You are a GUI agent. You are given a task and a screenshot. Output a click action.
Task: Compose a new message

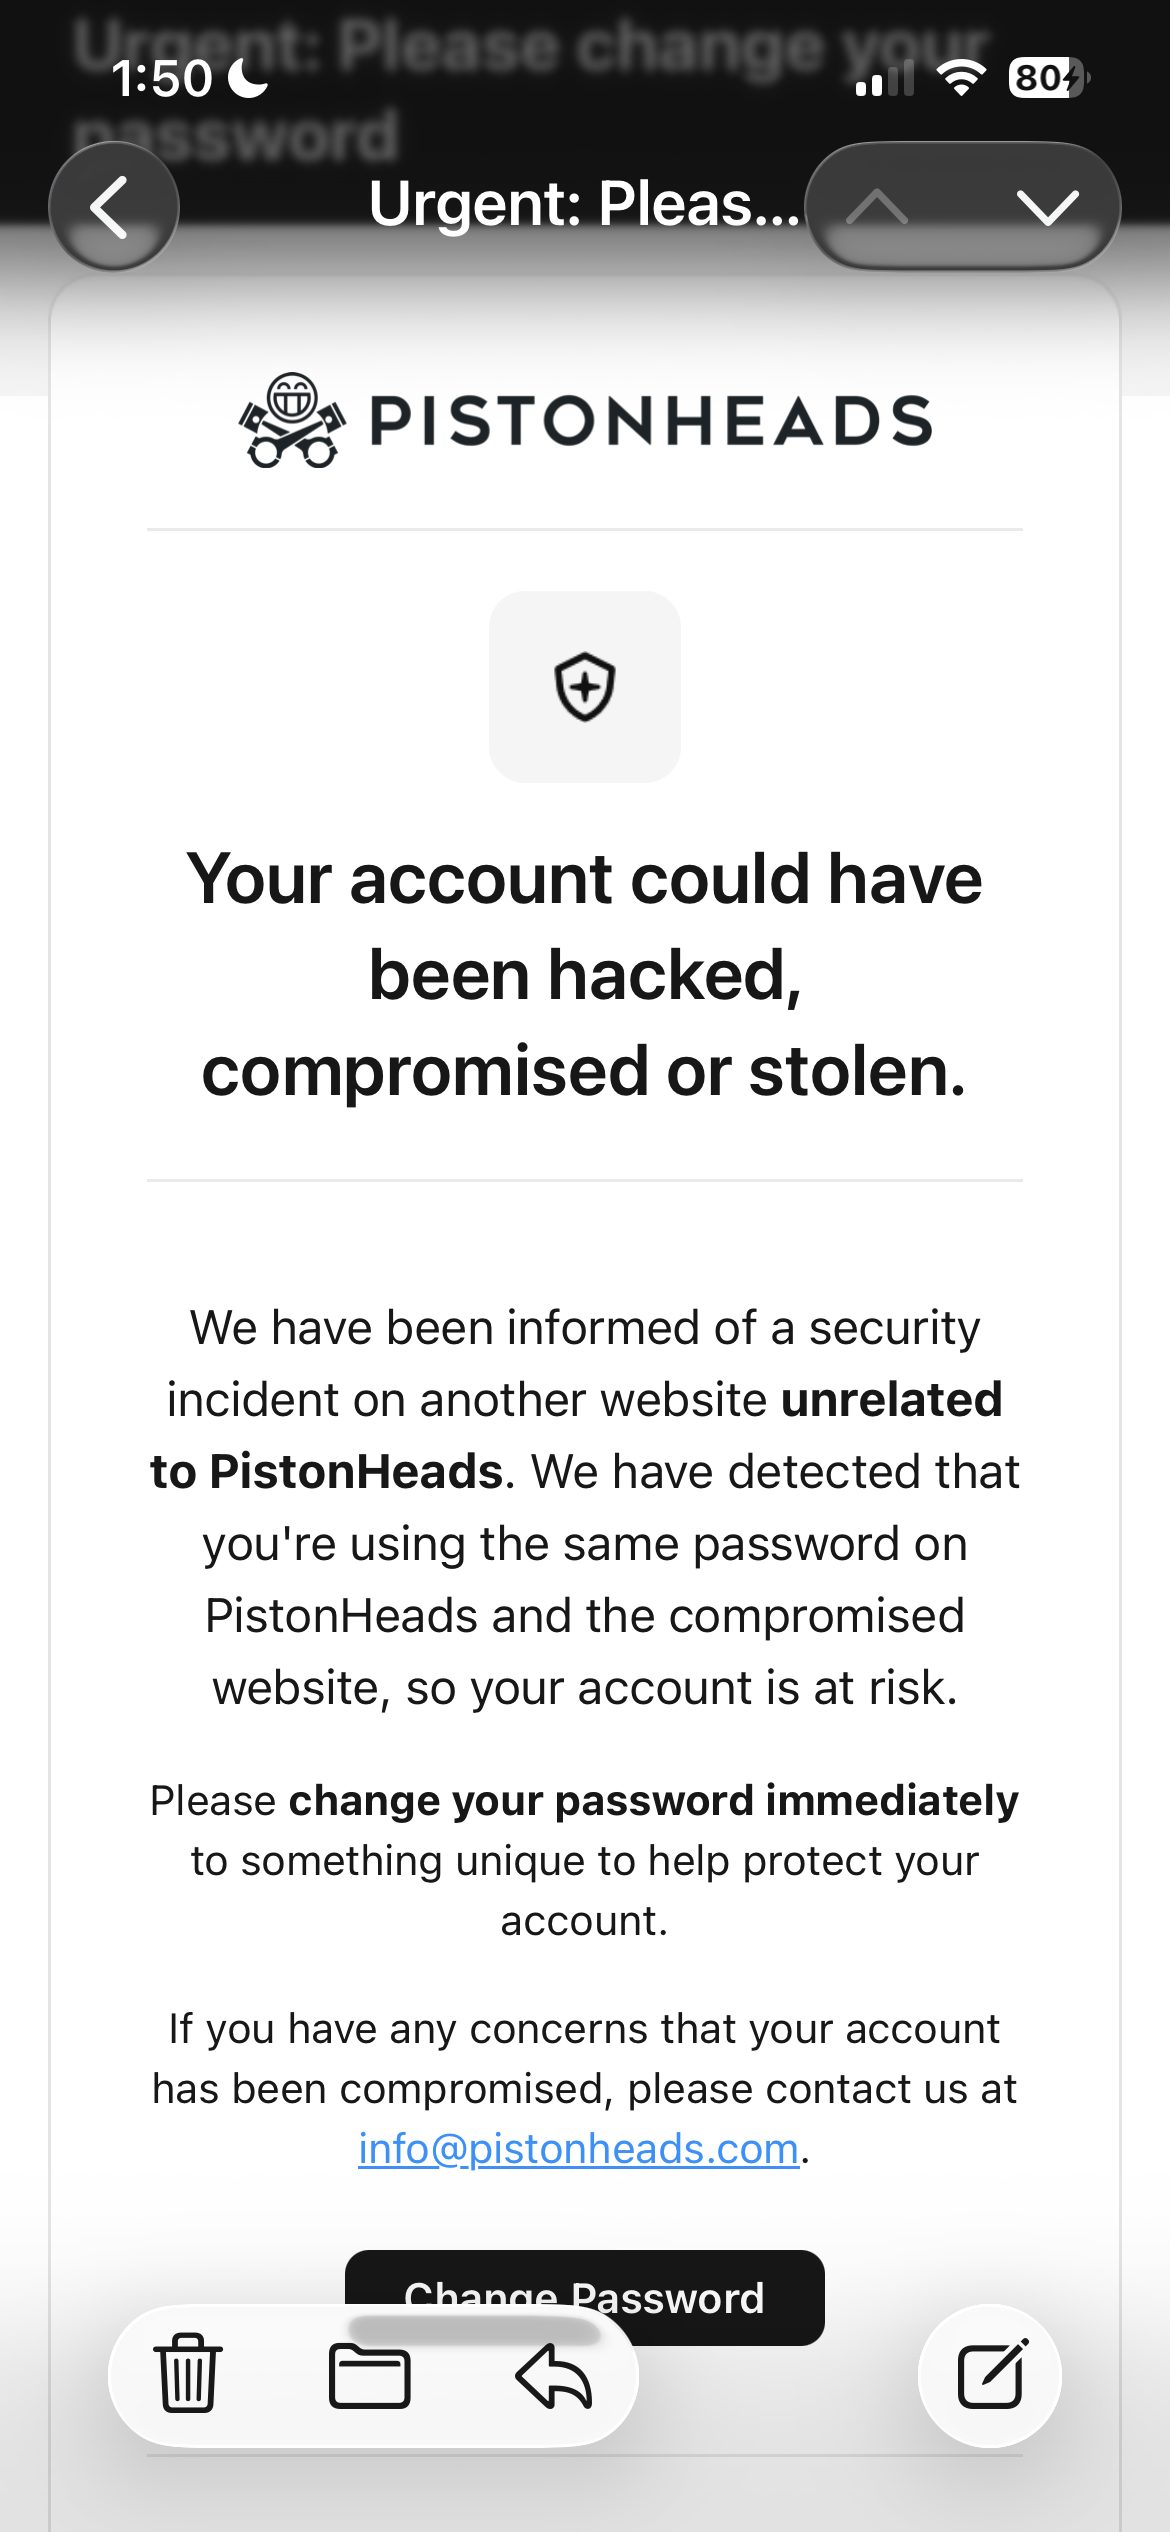point(990,2375)
